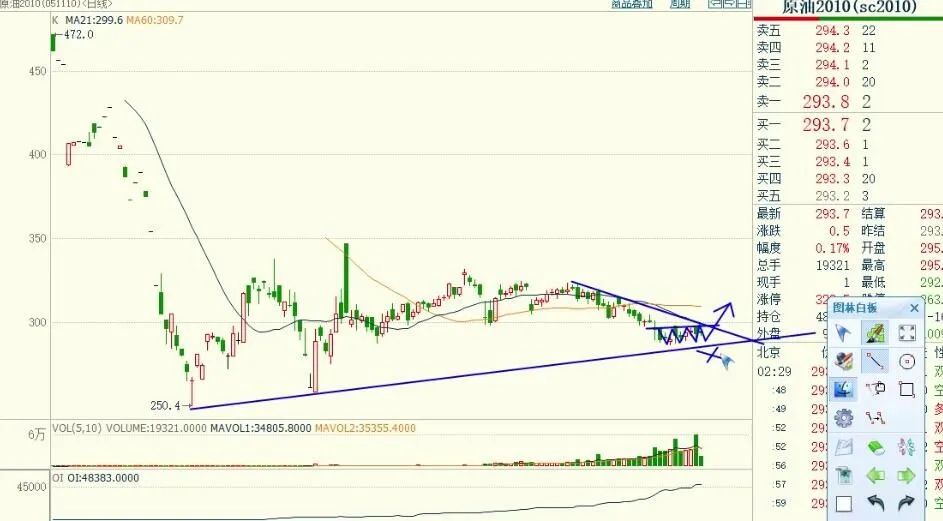This screenshot has width=943, height=521.
Task: Click the MAVOL1:34805.8000 label
Action: click(261, 428)
